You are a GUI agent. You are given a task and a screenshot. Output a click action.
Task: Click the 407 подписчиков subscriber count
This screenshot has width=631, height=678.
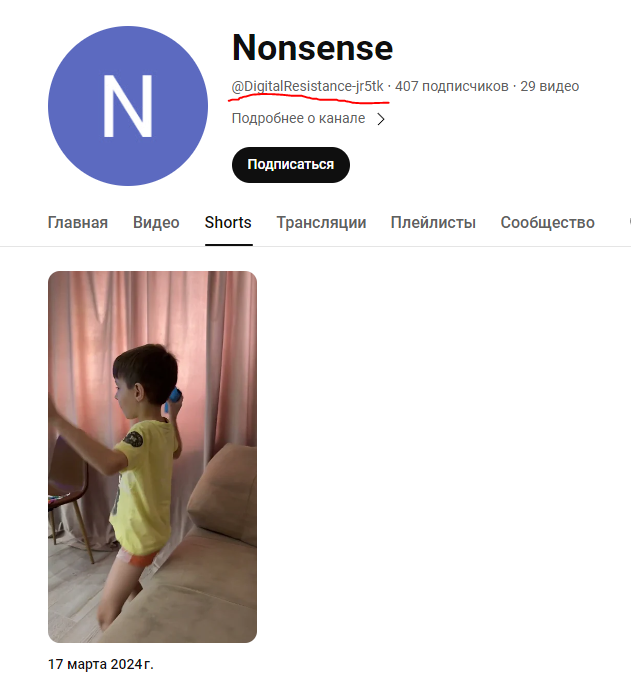452,86
